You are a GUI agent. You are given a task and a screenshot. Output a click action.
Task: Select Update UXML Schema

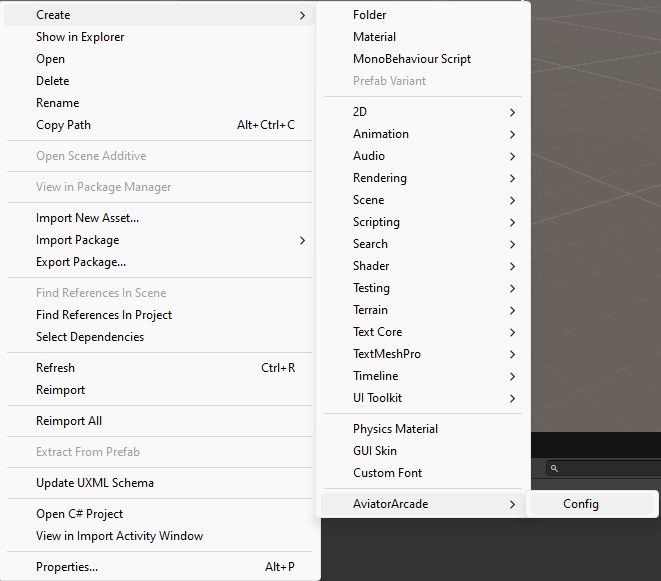pyautogui.click(x=159, y=483)
